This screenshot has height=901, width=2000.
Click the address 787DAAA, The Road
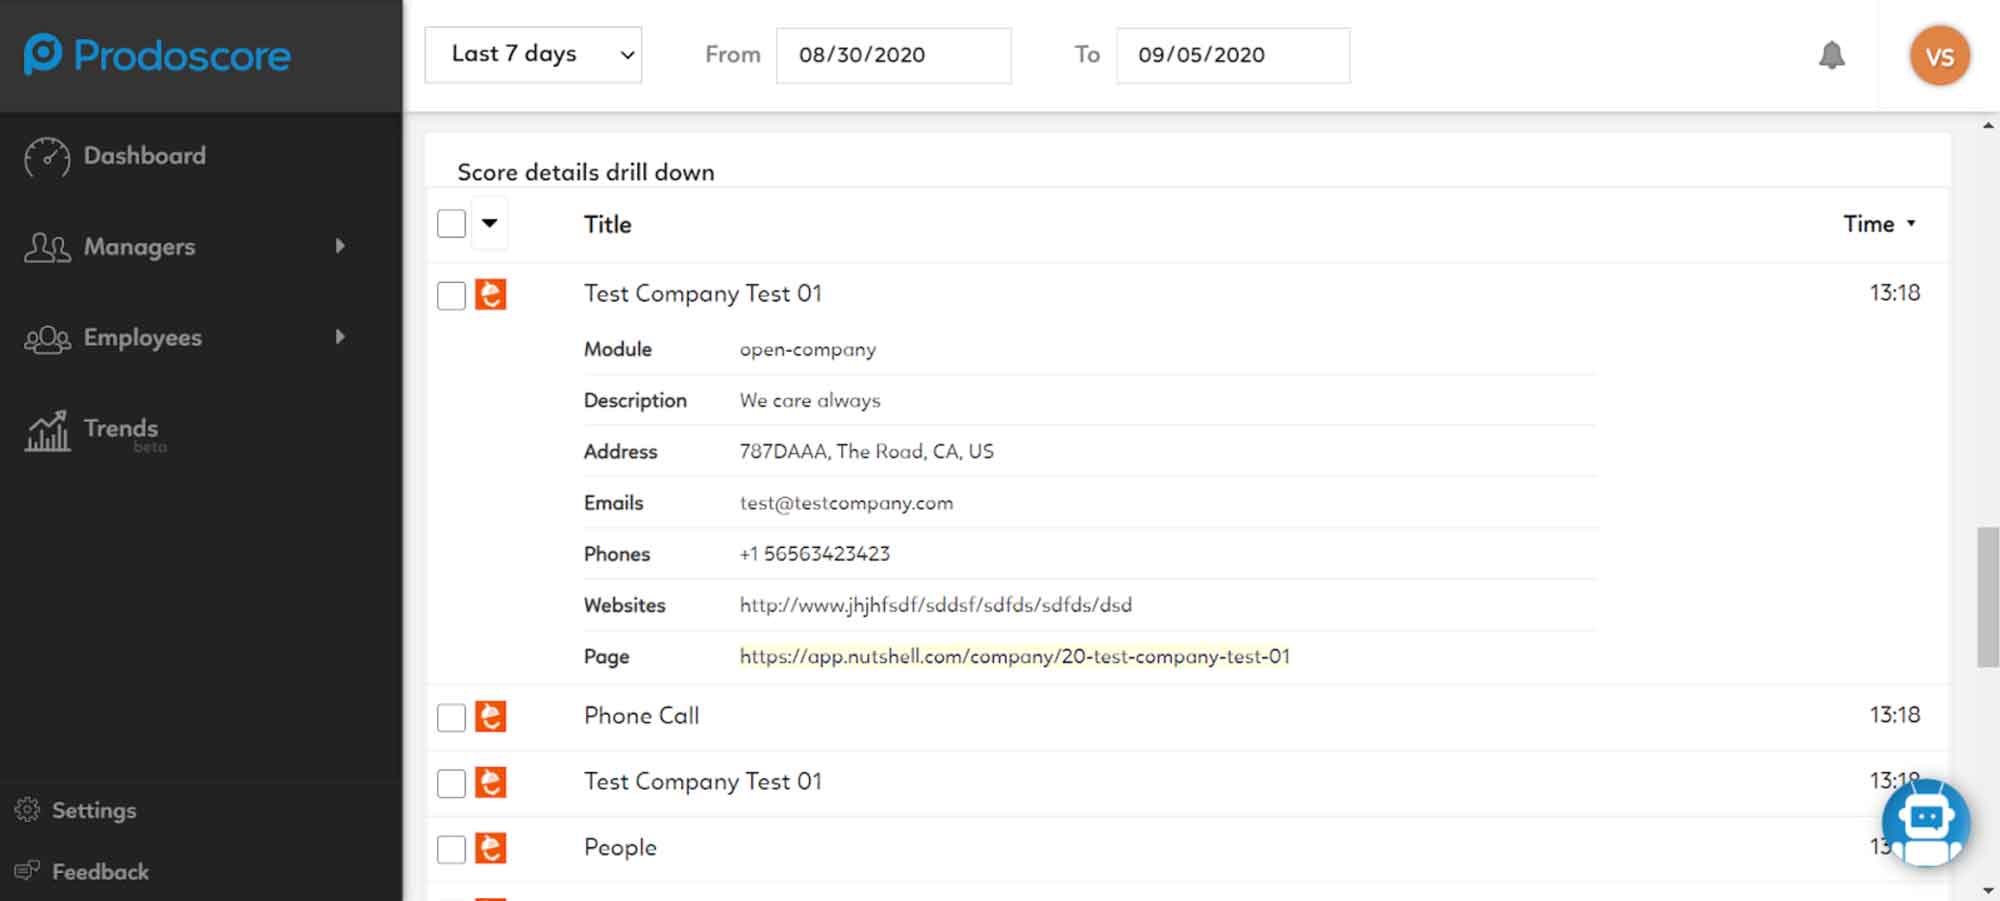[866, 451]
